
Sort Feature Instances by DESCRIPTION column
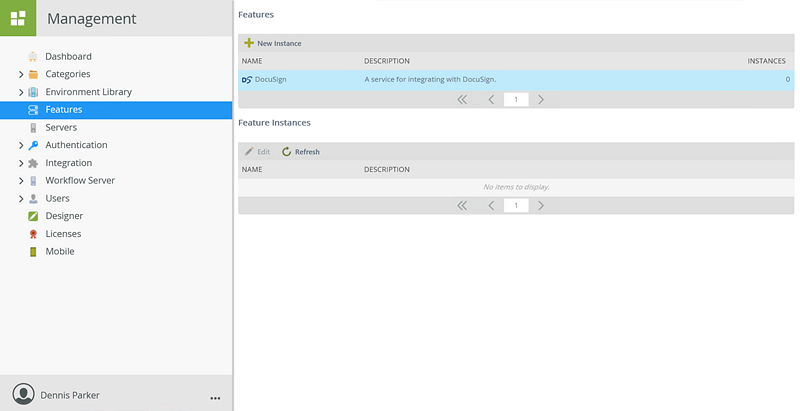387,169
